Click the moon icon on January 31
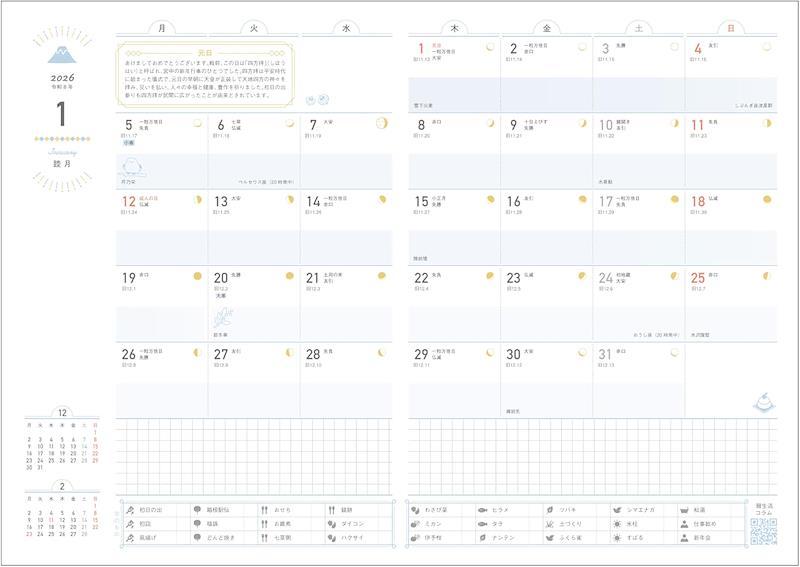Image resolution: width=800 pixels, height=567 pixels. tap(674, 353)
